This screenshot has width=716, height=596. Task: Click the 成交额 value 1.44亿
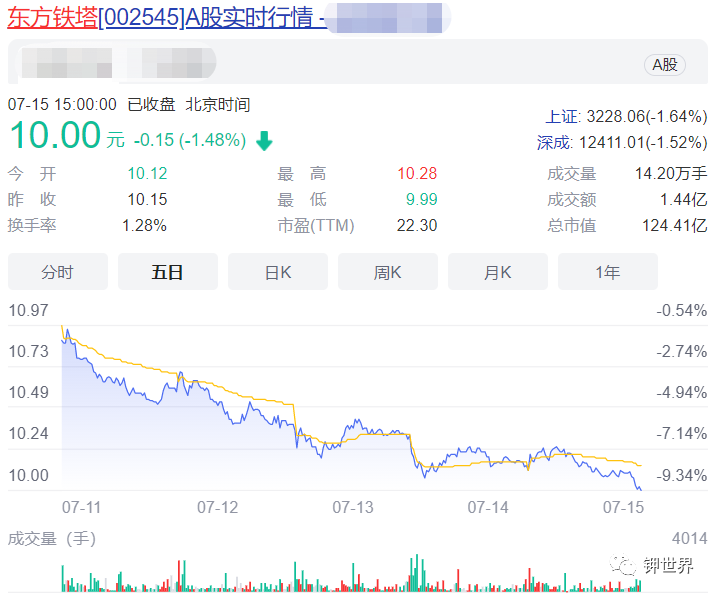coord(684,200)
